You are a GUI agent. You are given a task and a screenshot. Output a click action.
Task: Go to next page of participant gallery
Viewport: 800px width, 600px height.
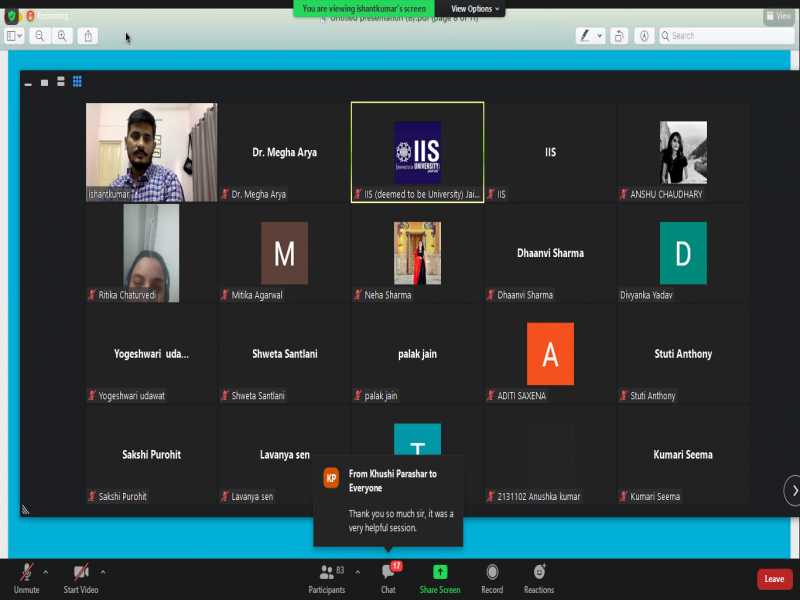[792, 490]
